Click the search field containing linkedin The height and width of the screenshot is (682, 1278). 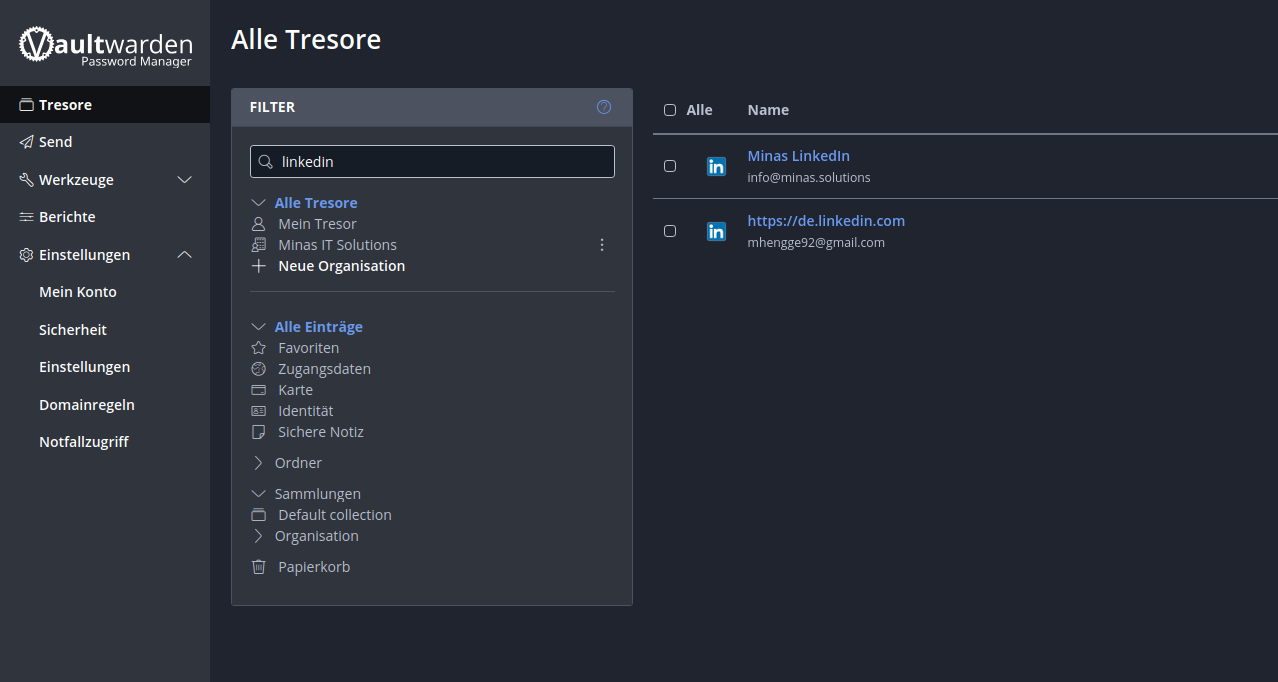(x=432, y=162)
